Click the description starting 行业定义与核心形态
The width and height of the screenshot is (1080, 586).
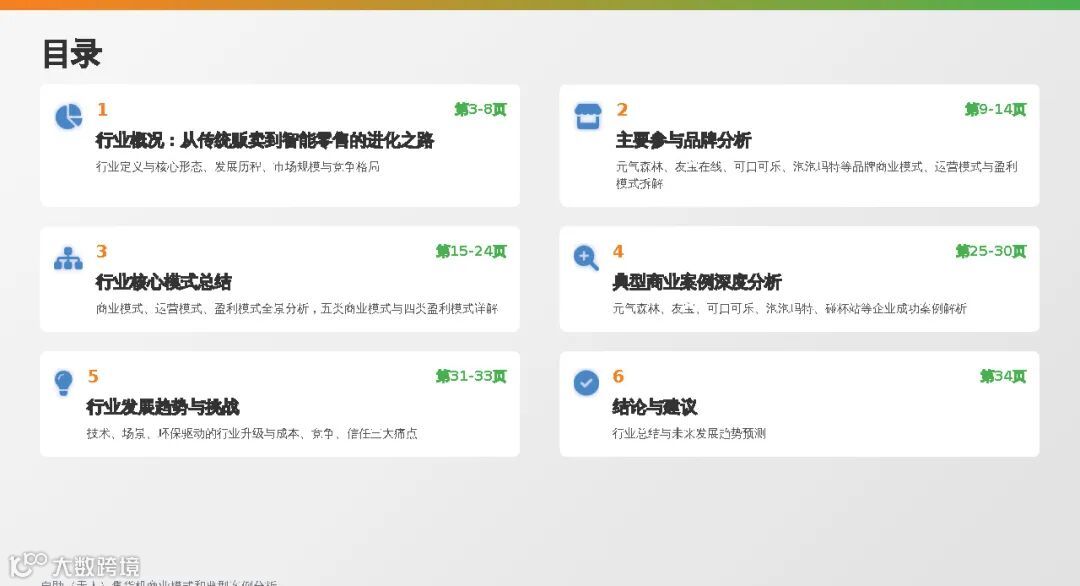(x=238, y=167)
